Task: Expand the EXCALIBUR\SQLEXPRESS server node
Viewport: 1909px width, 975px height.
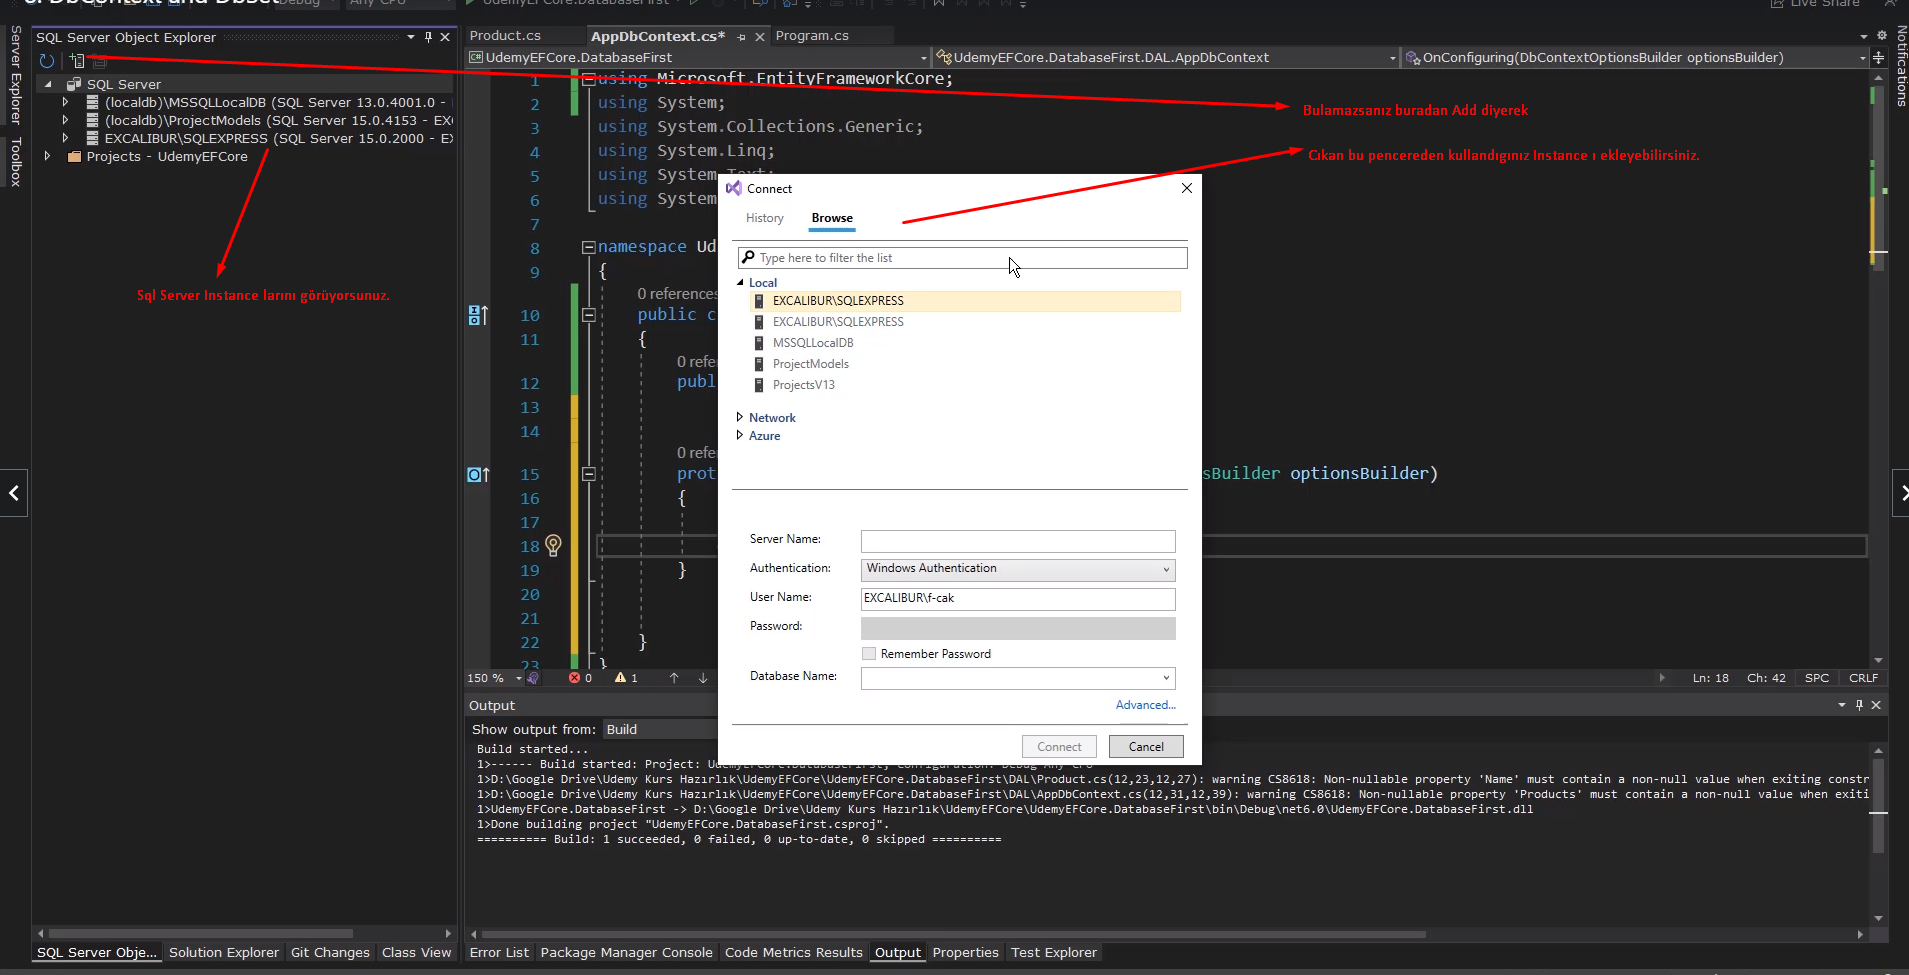Action: click(x=63, y=138)
